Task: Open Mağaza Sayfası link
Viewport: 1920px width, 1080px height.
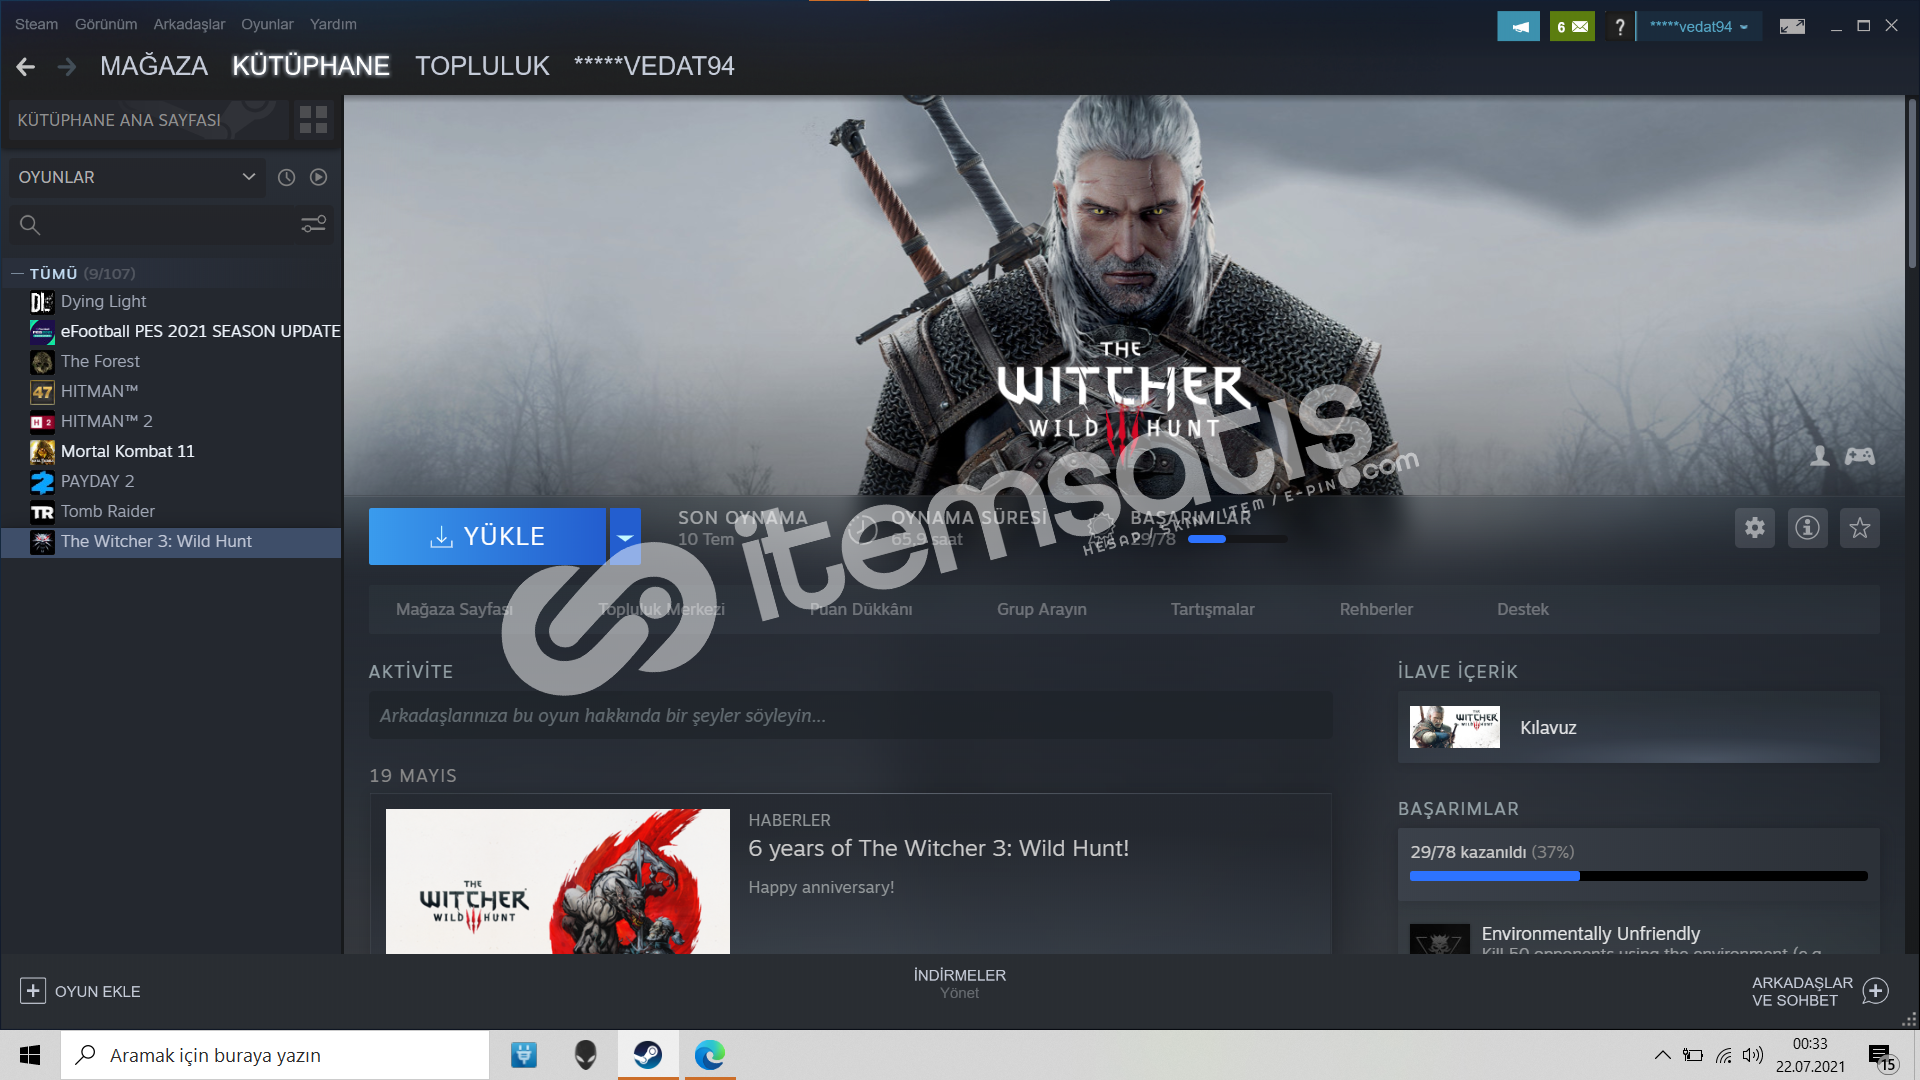Action: (x=454, y=609)
